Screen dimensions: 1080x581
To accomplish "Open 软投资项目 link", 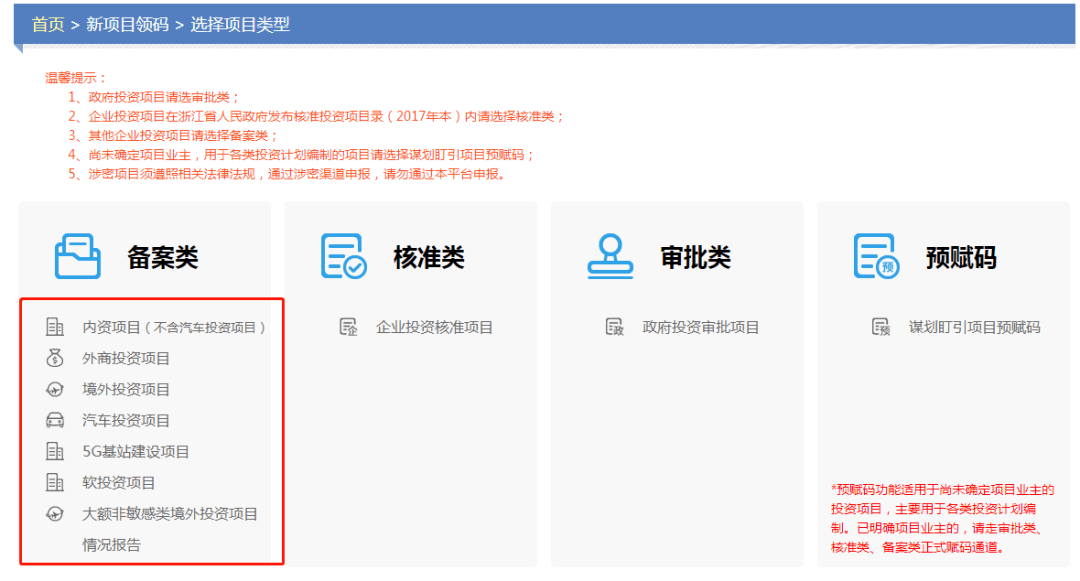I will [118, 483].
